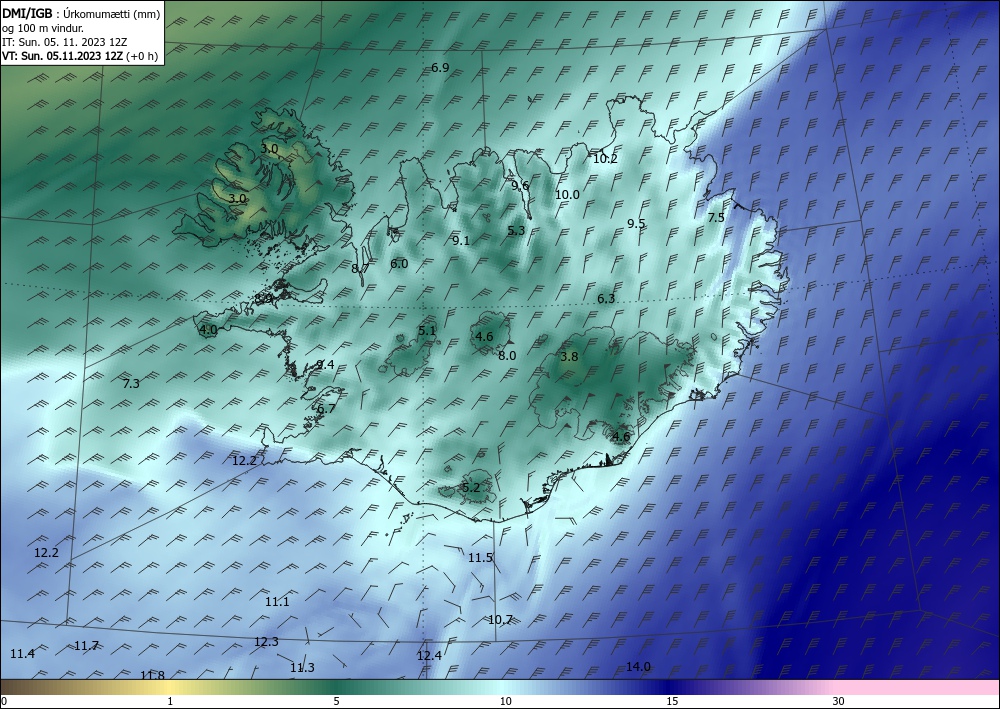This screenshot has height=709, width=1000.
Task: Click the colour scale label 5
Action: coord(336,701)
